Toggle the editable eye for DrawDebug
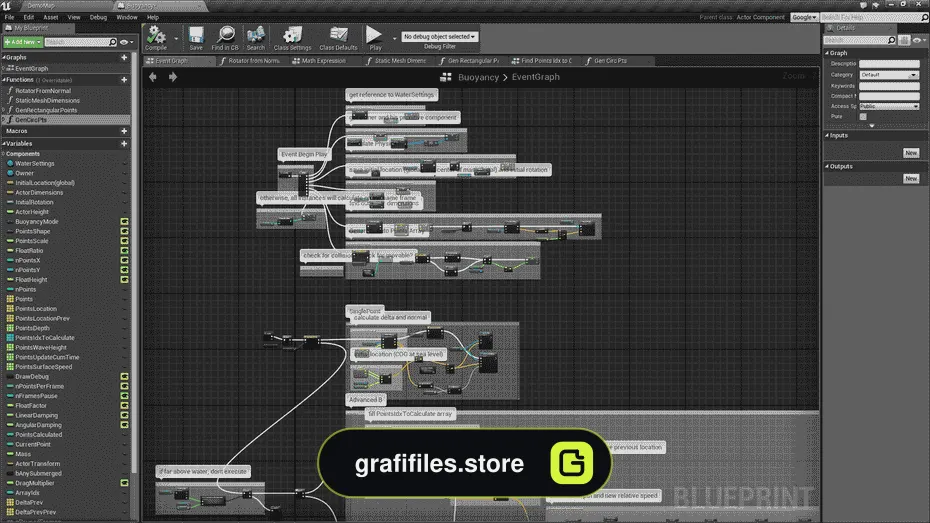 pyautogui.click(x=125, y=377)
